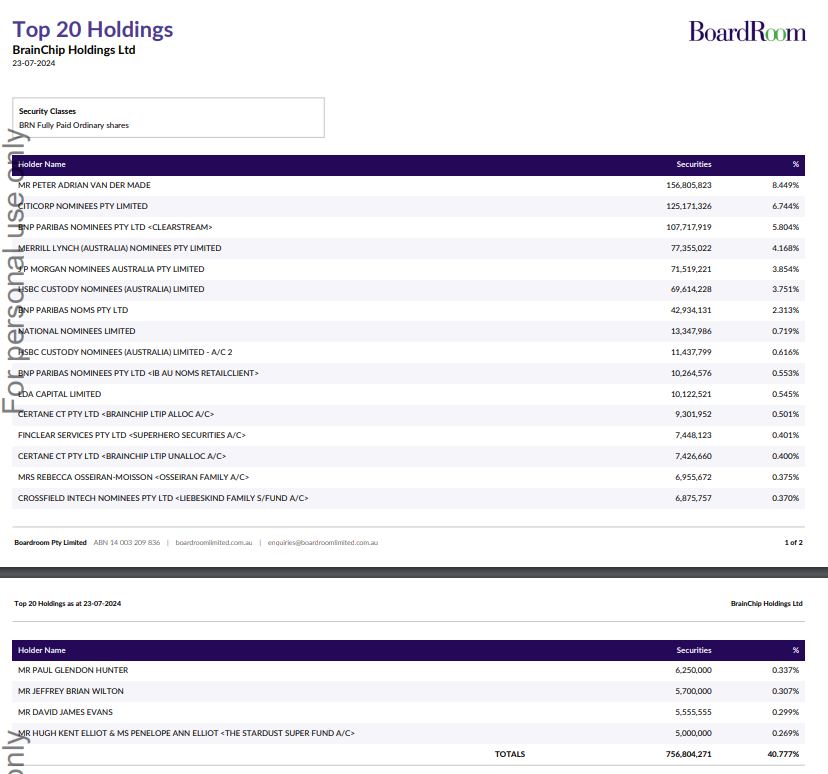Click MR PAUL GLENDON HUNTER holder name

coord(73,671)
